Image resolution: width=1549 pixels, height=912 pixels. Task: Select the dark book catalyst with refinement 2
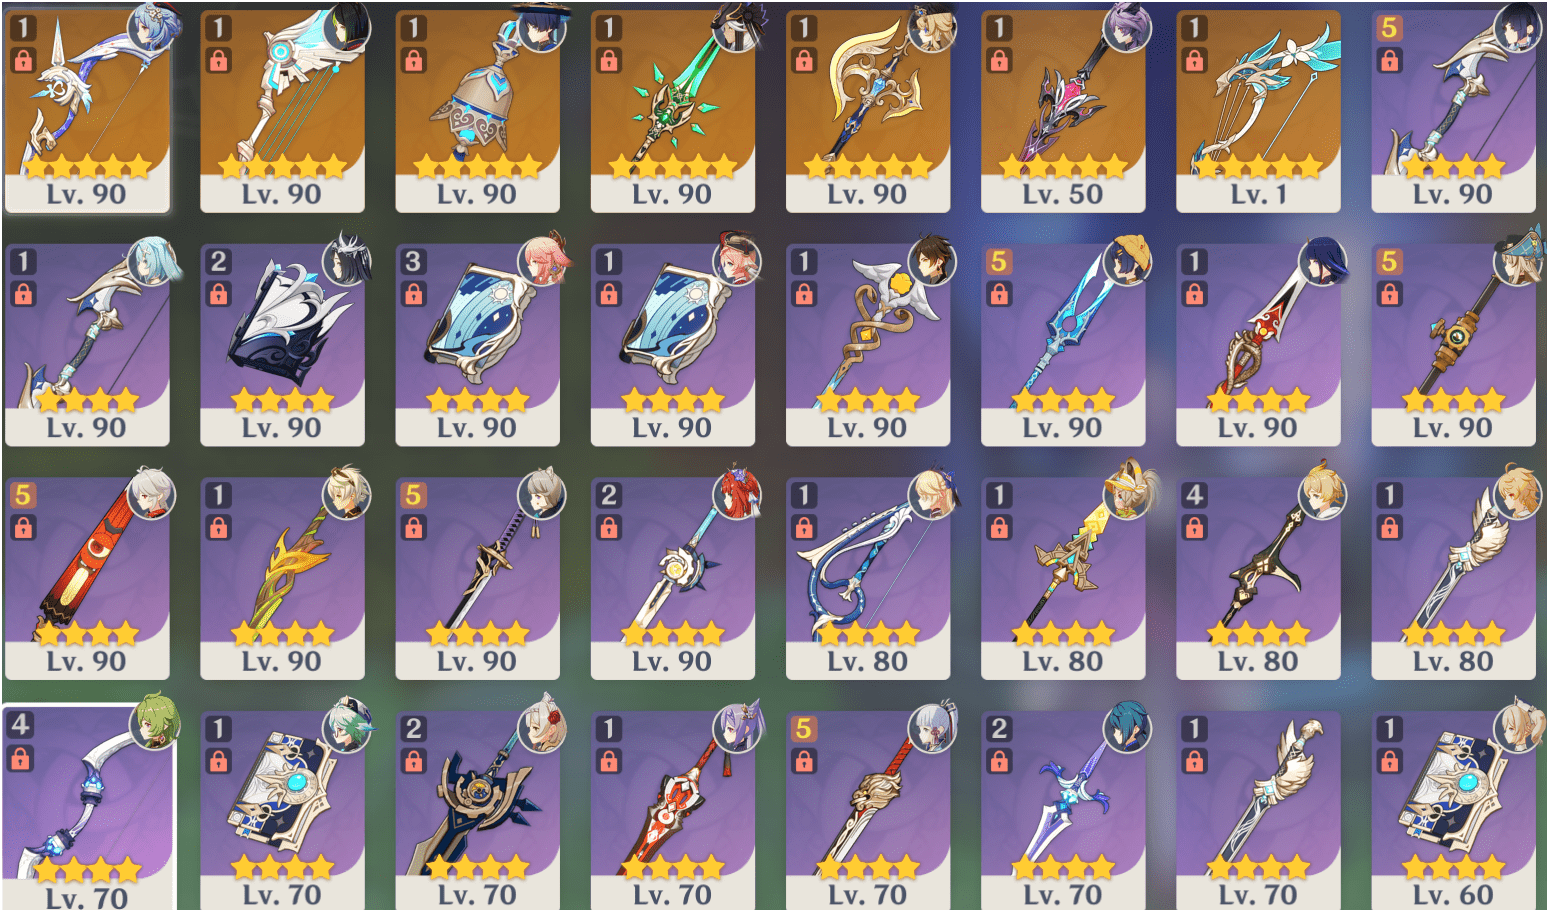point(282,344)
